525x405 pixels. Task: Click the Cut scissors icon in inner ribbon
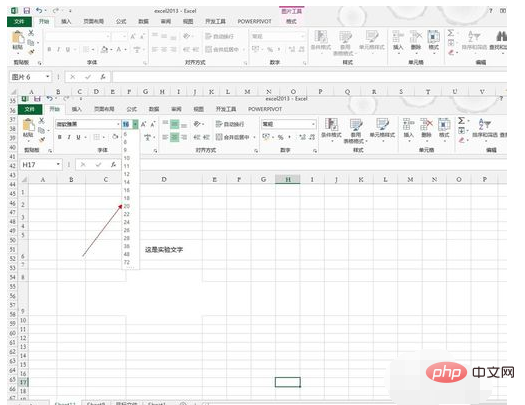click(x=42, y=120)
